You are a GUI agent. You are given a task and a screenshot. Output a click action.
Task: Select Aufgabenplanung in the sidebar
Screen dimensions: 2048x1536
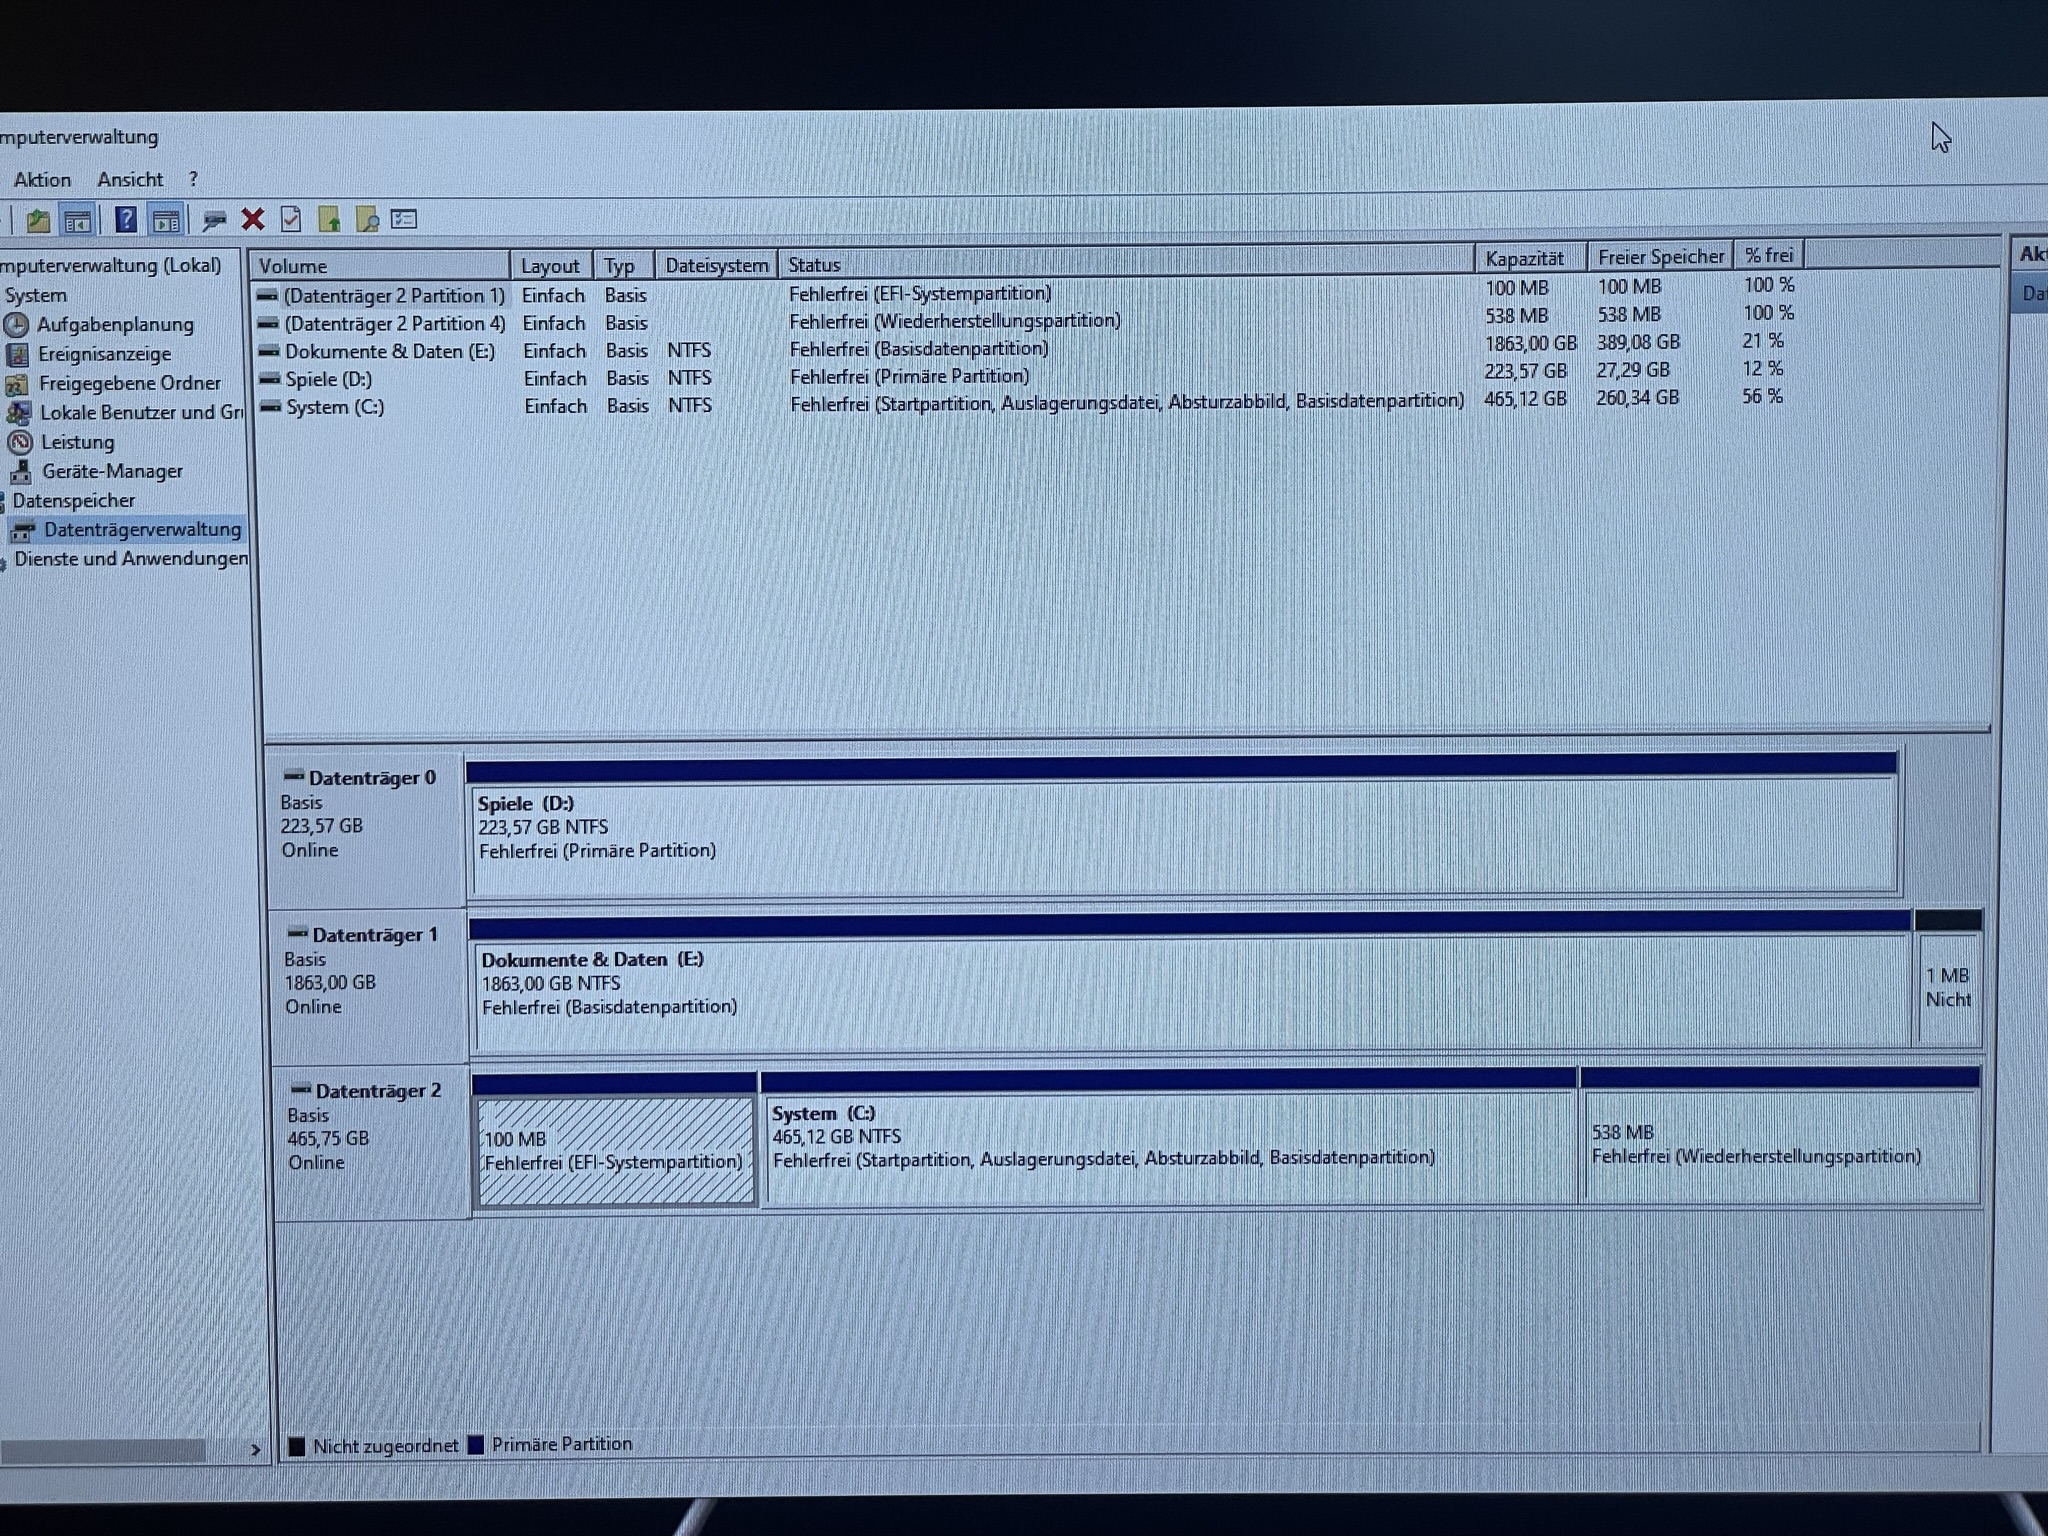115,324
